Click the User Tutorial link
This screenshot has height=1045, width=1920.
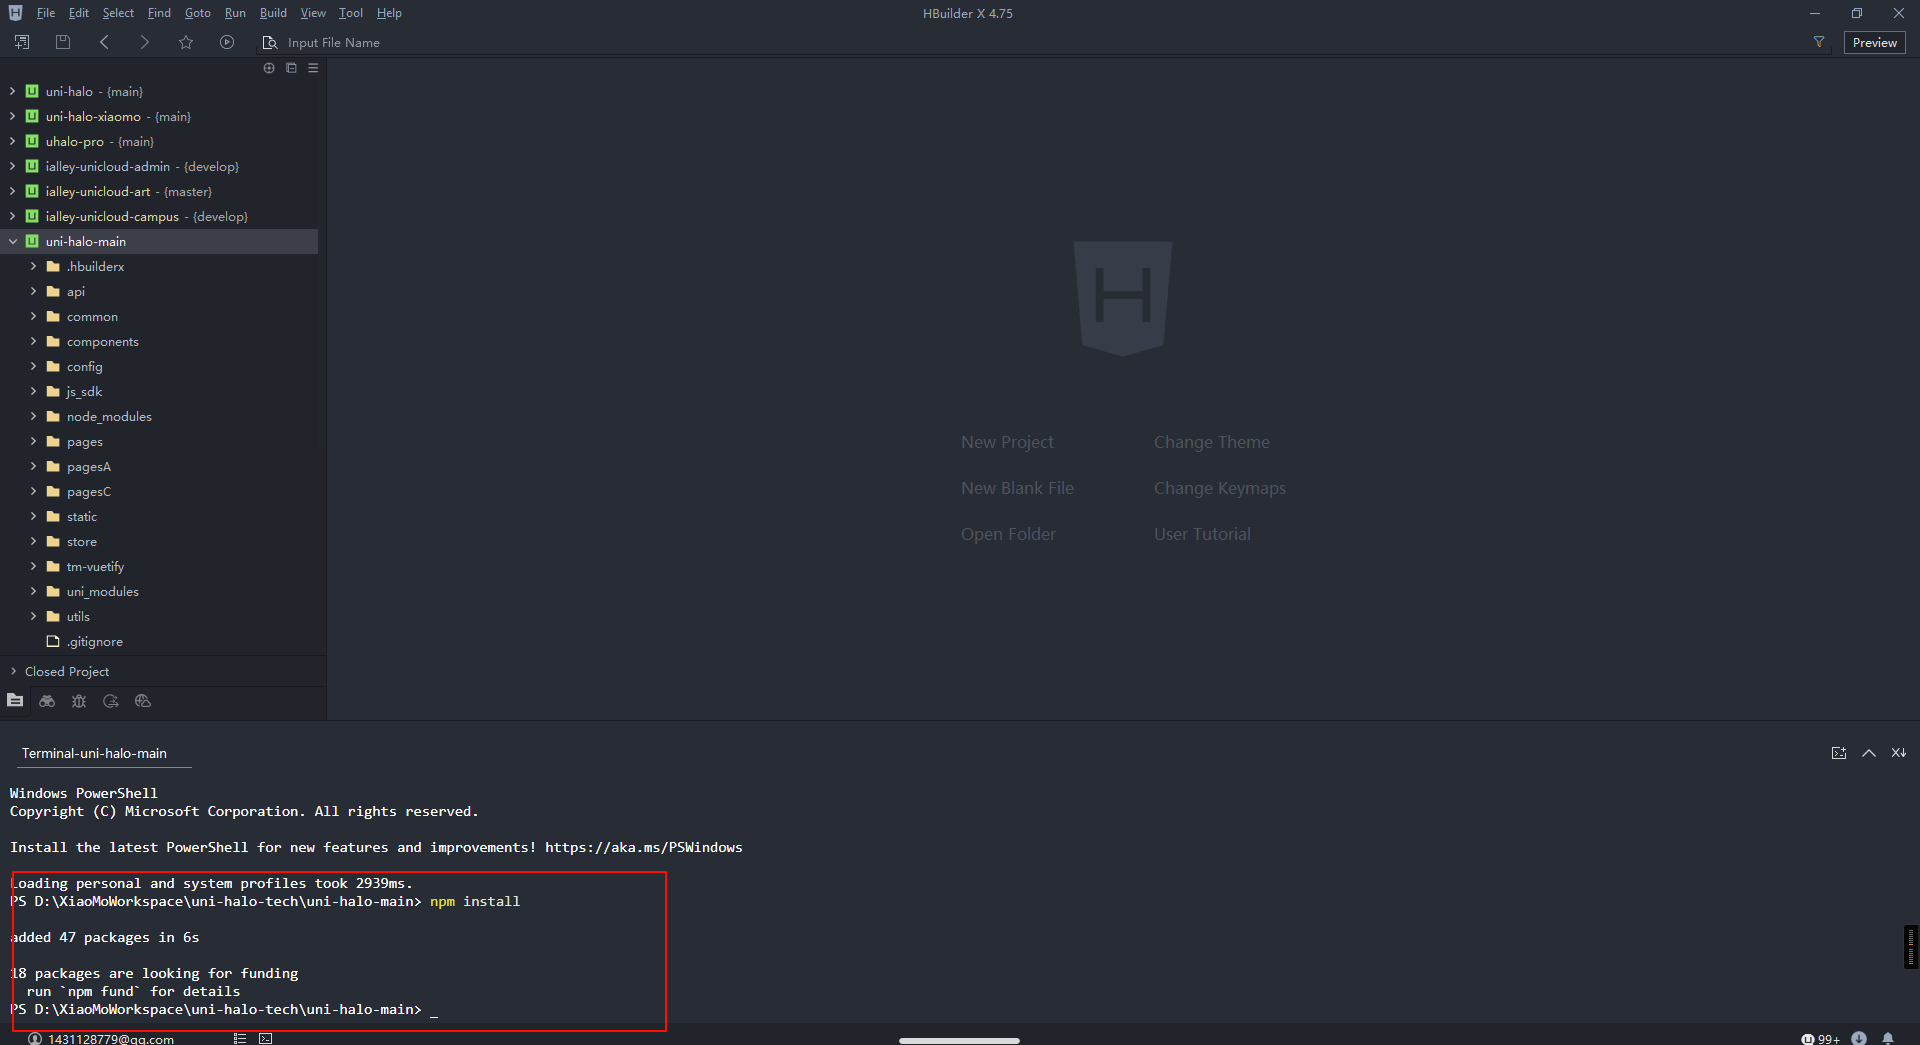(1202, 534)
